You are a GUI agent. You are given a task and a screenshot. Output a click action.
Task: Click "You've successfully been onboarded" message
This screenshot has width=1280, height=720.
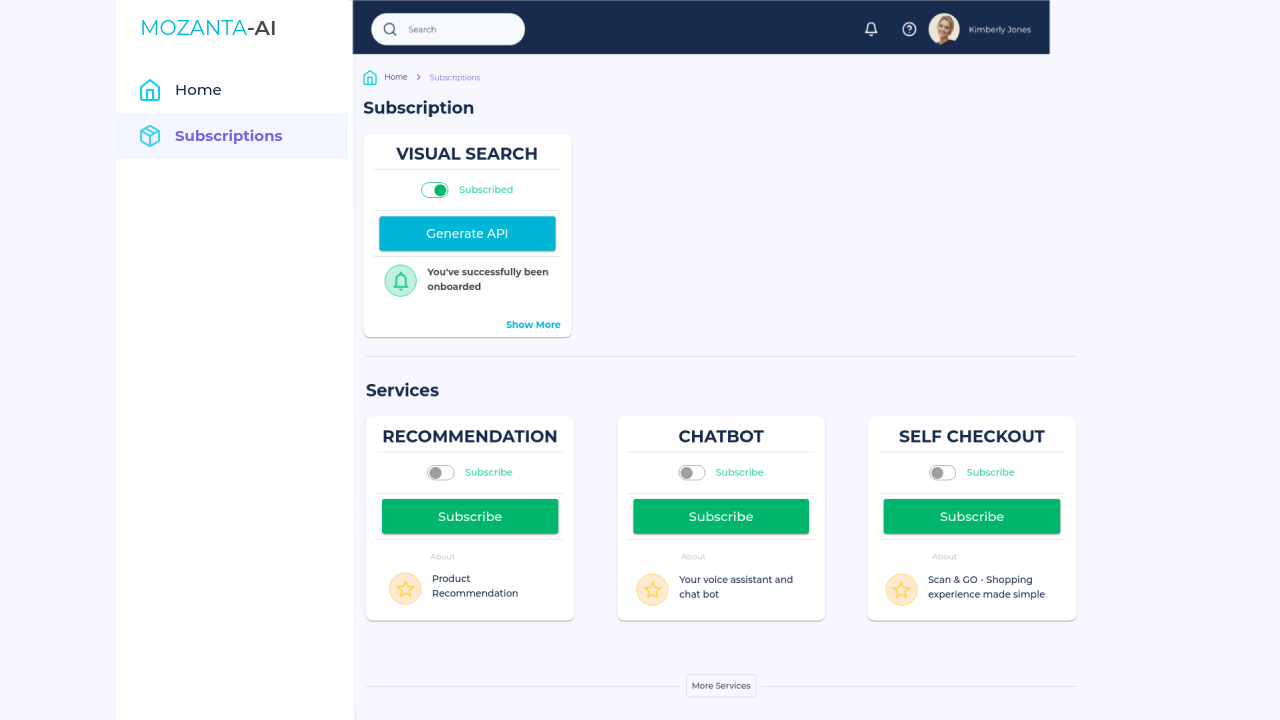(x=488, y=279)
